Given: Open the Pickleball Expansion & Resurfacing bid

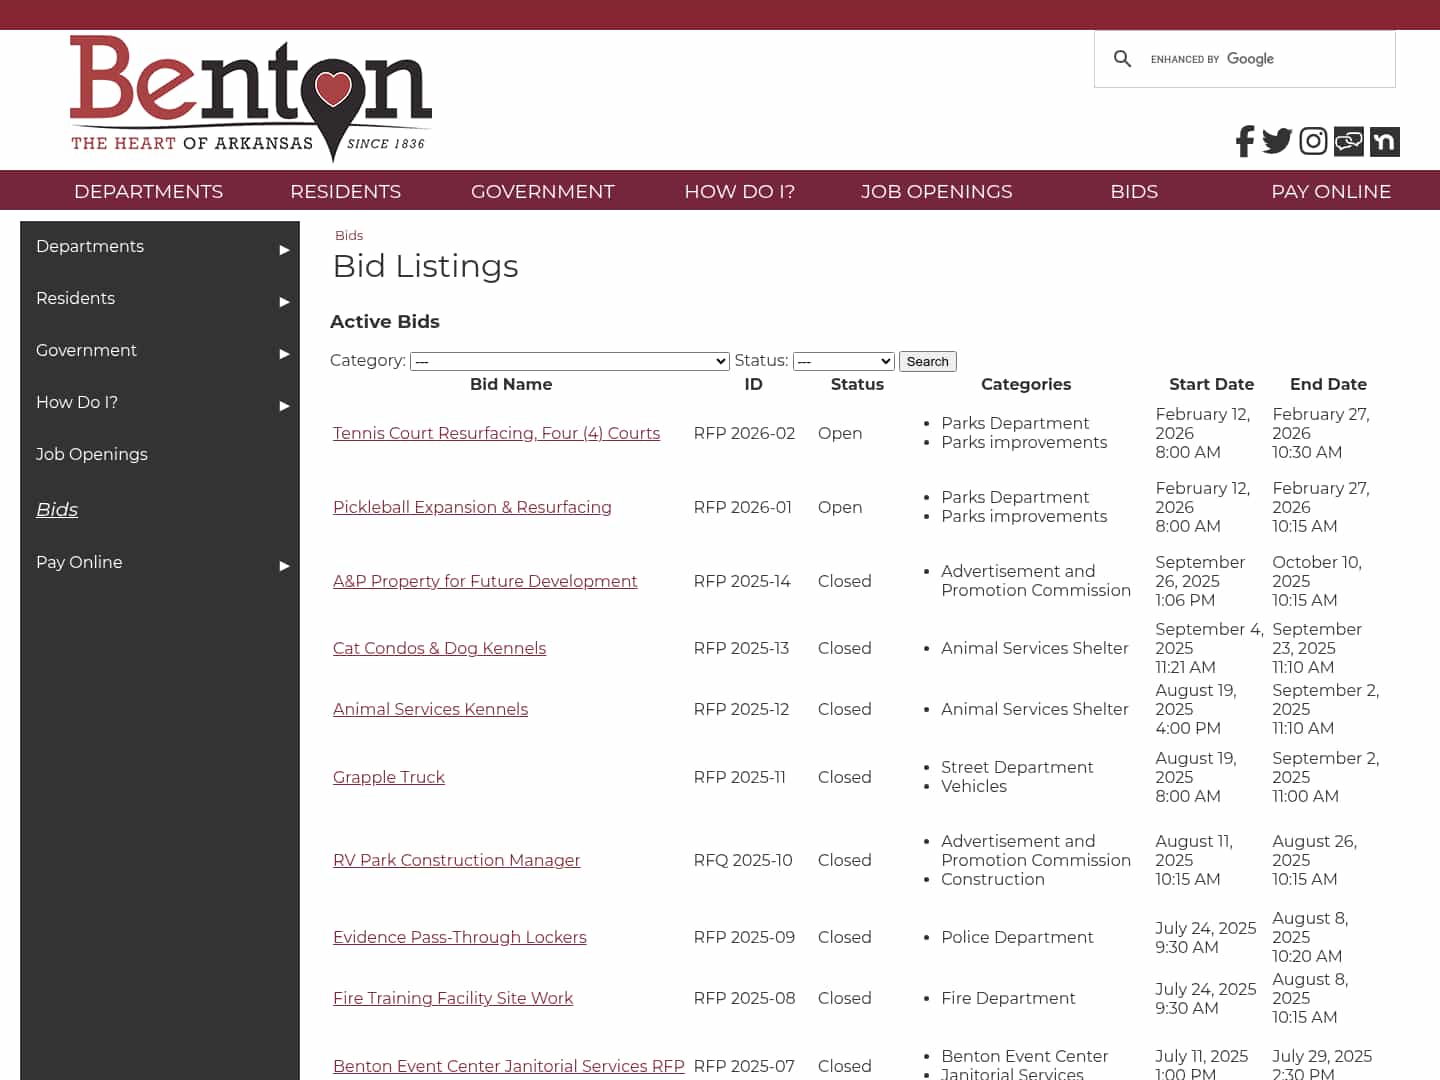Looking at the screenshot, I should (x=472, y=507).
